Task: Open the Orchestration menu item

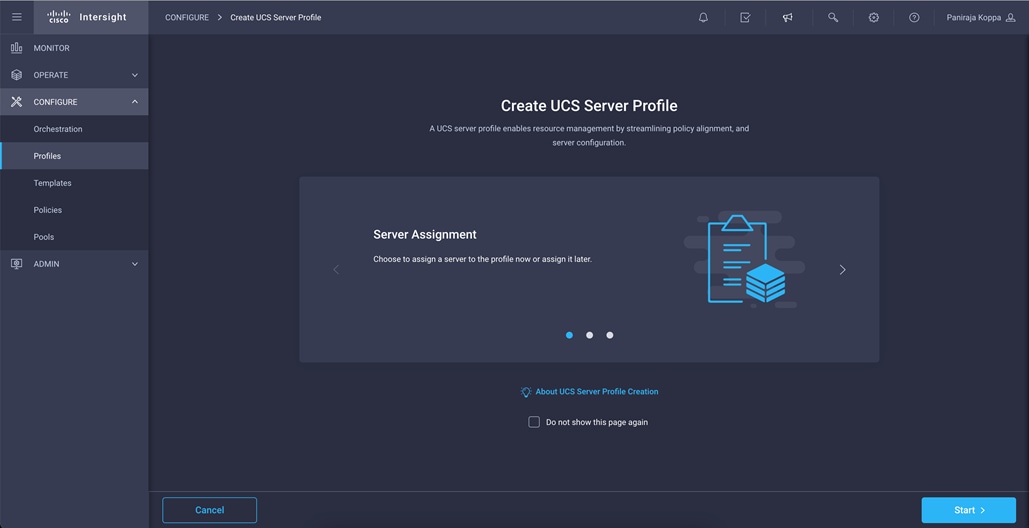Action: [74, 129]
